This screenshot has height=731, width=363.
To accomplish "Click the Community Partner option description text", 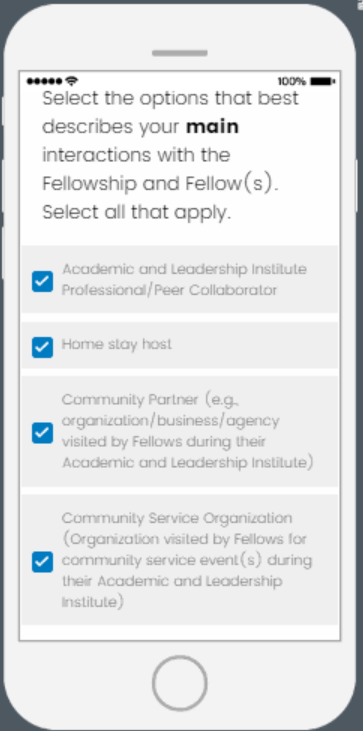I will [x=187, y=431].
